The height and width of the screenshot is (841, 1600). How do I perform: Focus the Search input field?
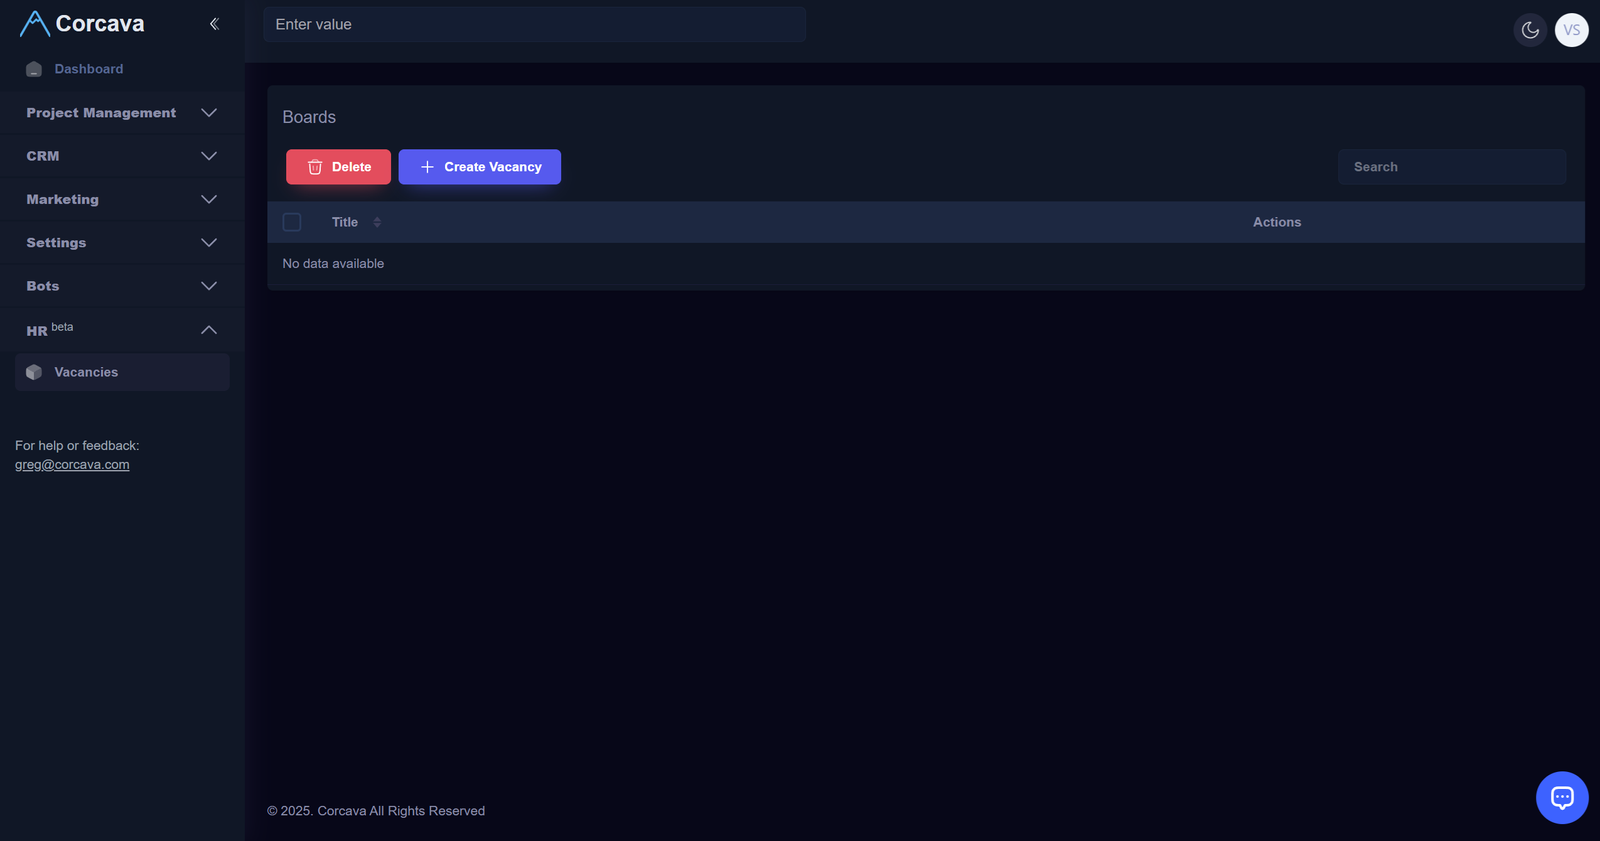click(1451, 167)
